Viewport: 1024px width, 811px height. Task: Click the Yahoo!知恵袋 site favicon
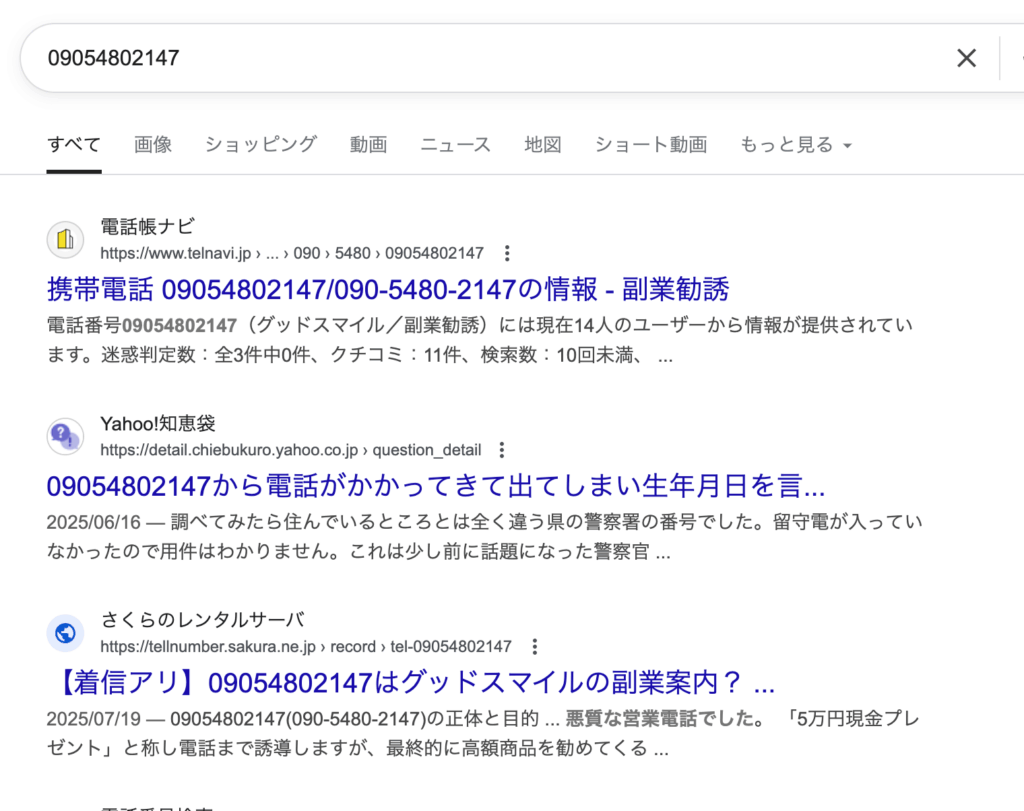pos(65,436)
